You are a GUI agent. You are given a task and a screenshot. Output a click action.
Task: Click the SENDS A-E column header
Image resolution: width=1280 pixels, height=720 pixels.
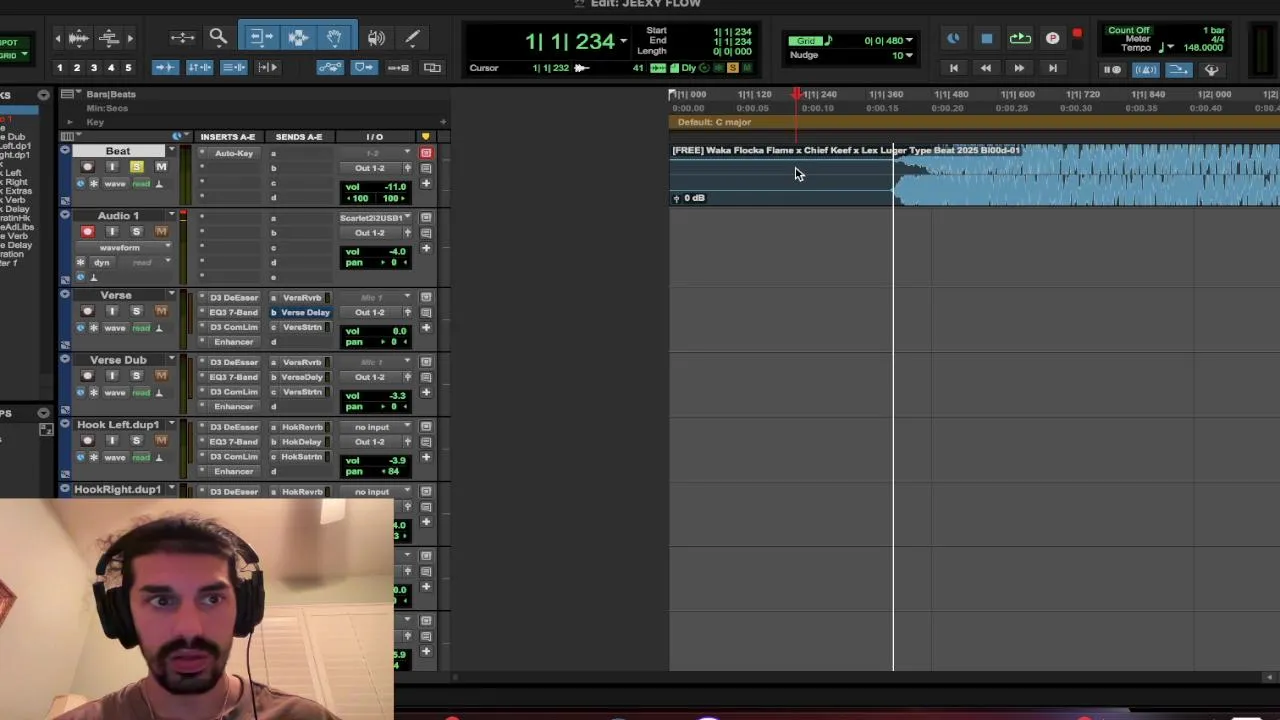click(298, 137)
